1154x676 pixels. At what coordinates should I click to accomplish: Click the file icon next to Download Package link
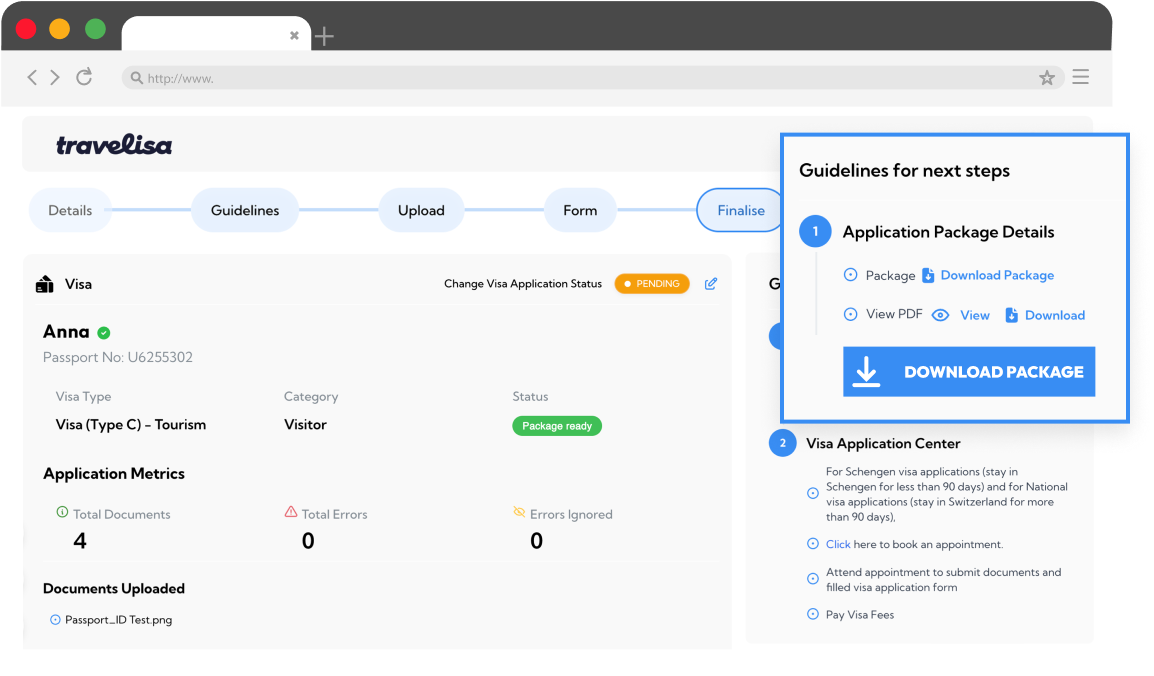click(928, 275)
